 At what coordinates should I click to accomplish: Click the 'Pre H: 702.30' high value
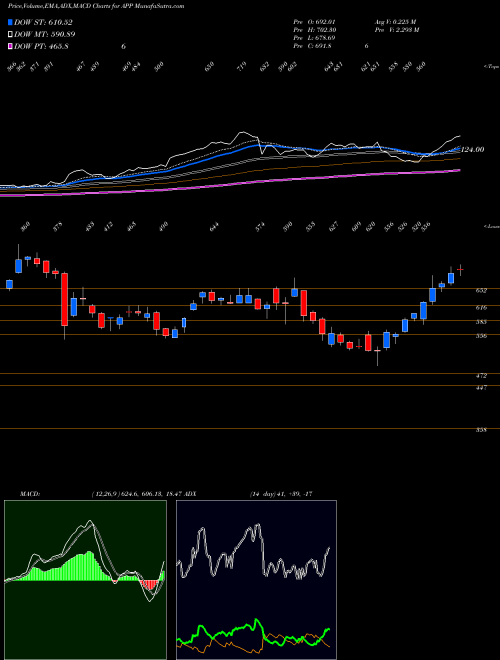[x=315, y=30]
